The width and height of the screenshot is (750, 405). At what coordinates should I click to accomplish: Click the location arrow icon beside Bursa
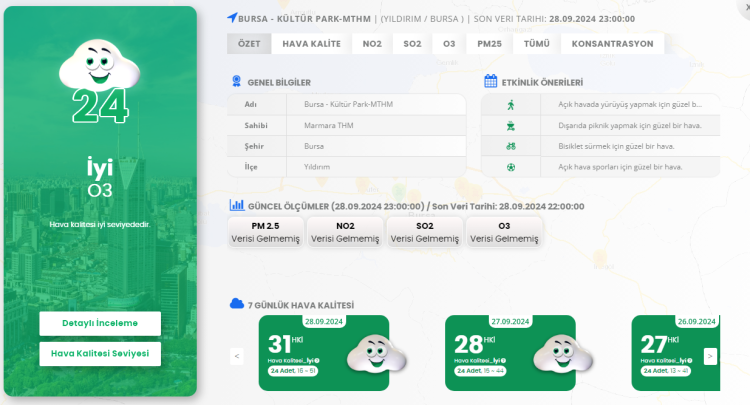[x=233, y=18]
